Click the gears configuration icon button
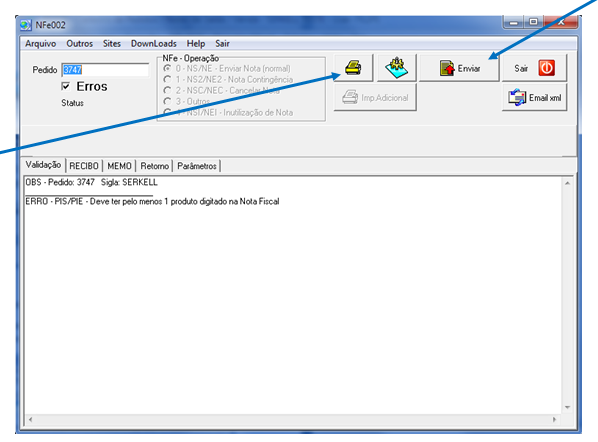The height and width of the screenshot is (442, 598). tap(396, 68)
